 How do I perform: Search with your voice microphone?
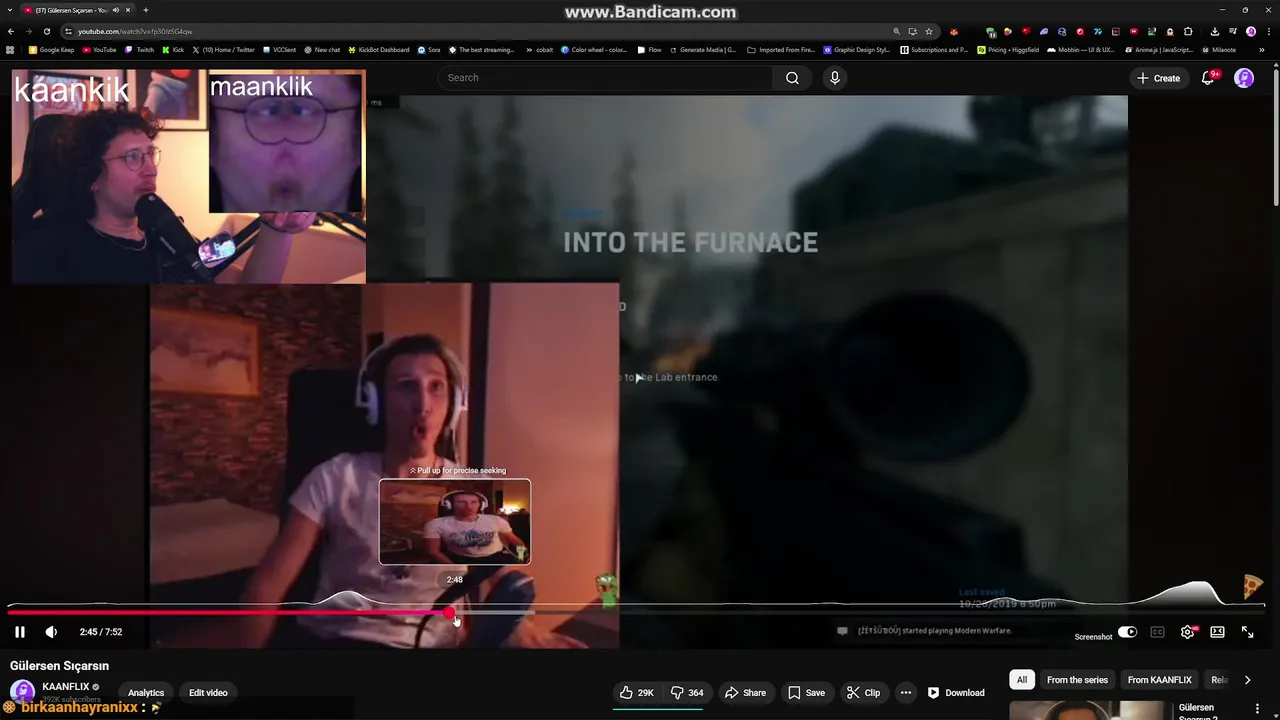coord(835,78)
